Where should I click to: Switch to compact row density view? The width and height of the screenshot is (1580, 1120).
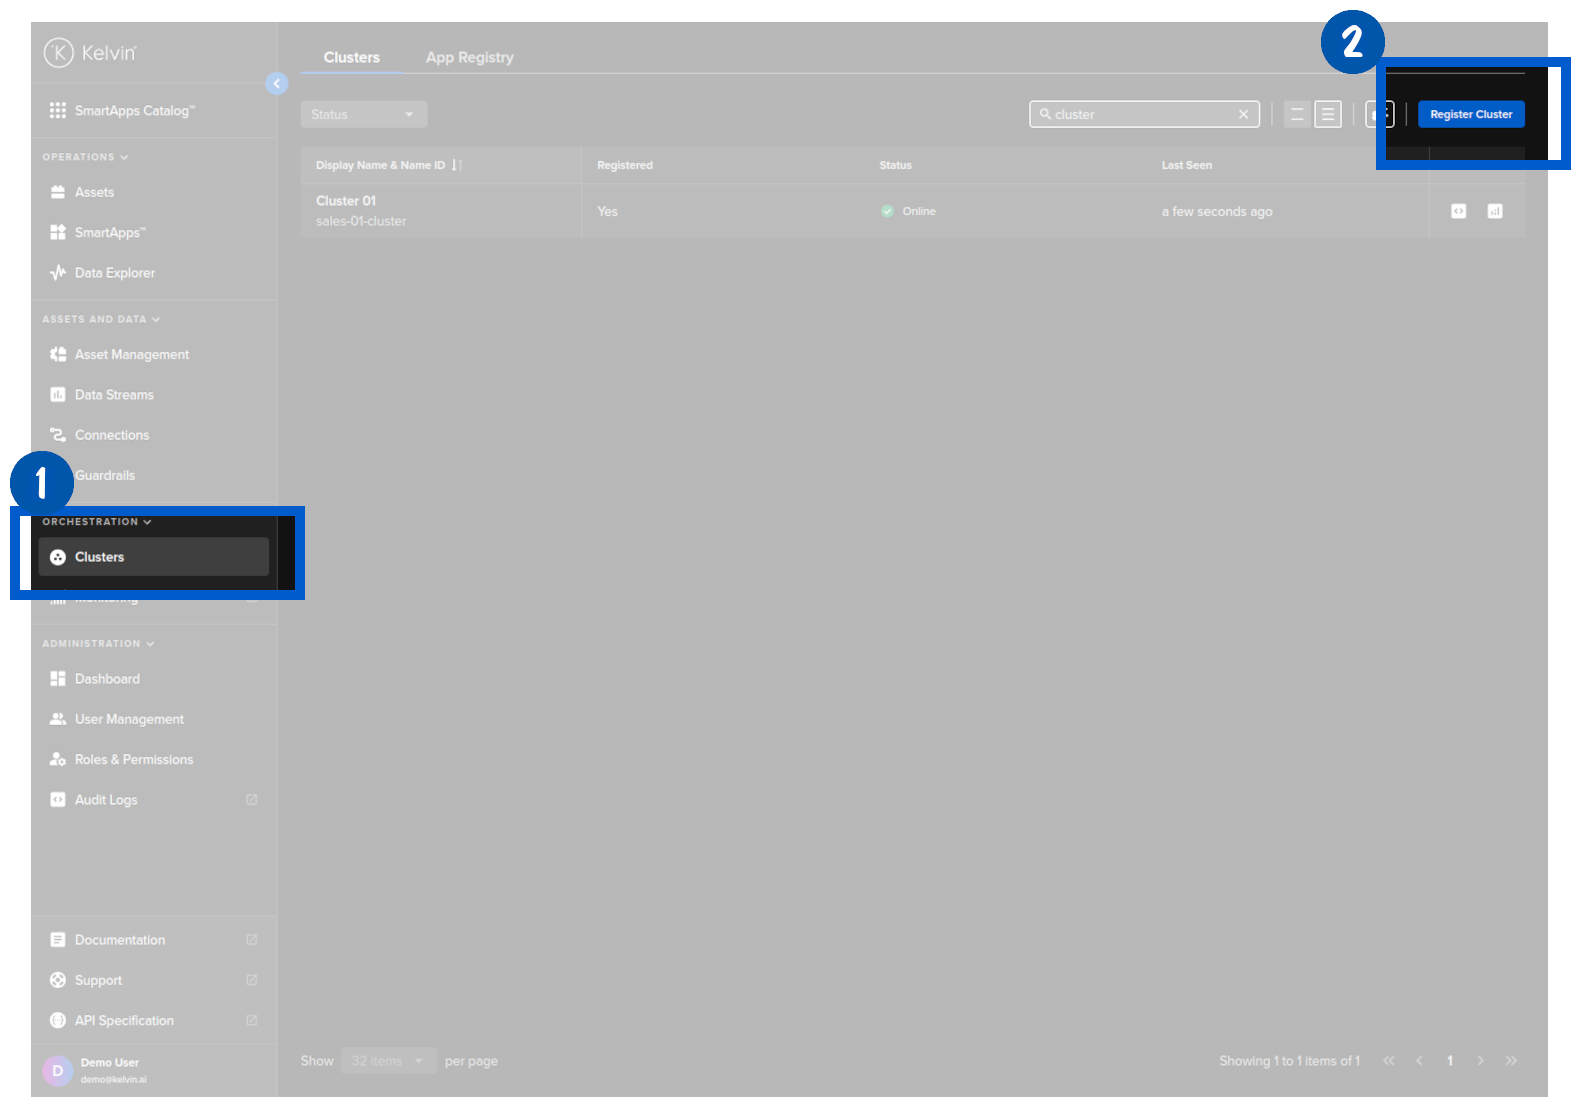[1328, 115]
